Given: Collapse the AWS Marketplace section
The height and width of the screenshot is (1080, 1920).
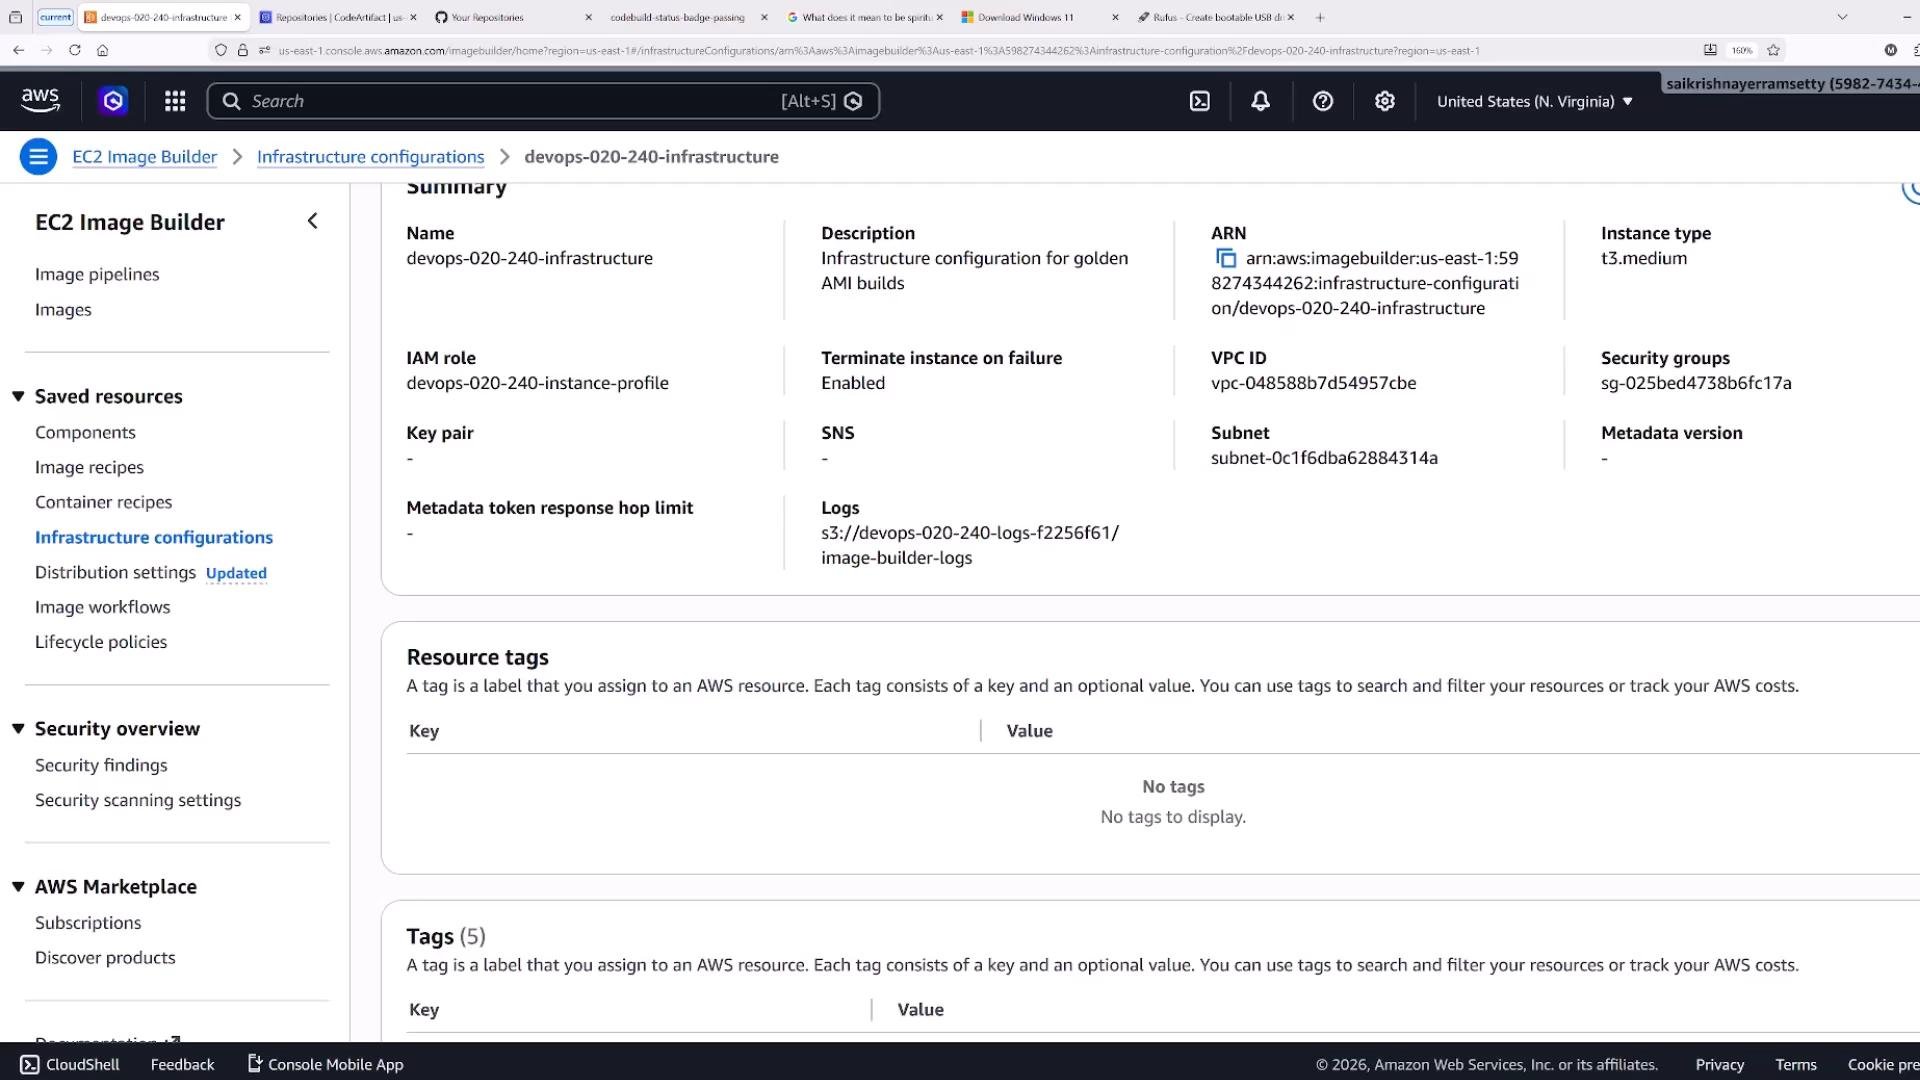Looking at the screenshot, I should (x=18, y=886).
